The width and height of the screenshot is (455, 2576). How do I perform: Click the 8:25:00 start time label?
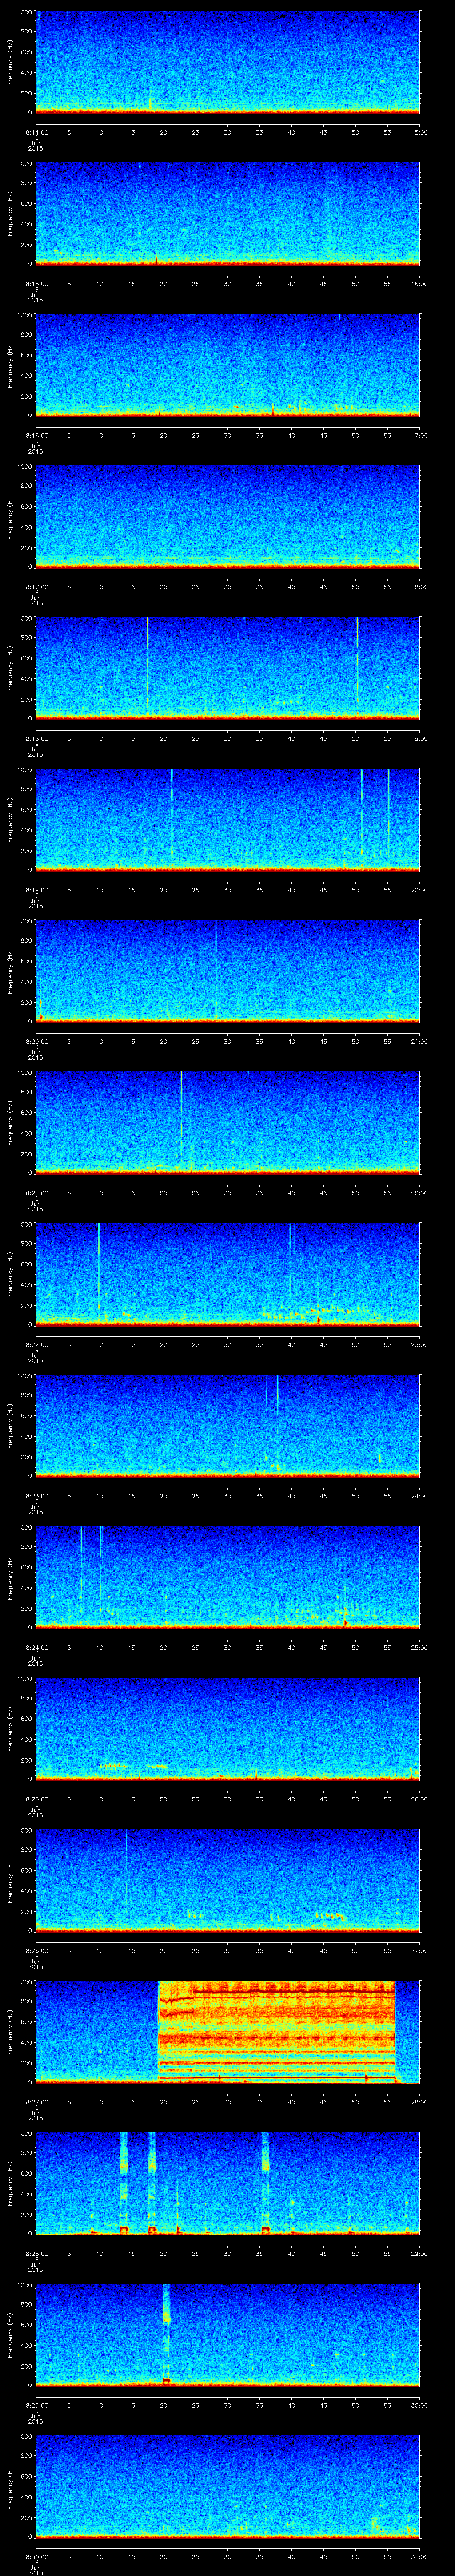[x=36, y=1799]
